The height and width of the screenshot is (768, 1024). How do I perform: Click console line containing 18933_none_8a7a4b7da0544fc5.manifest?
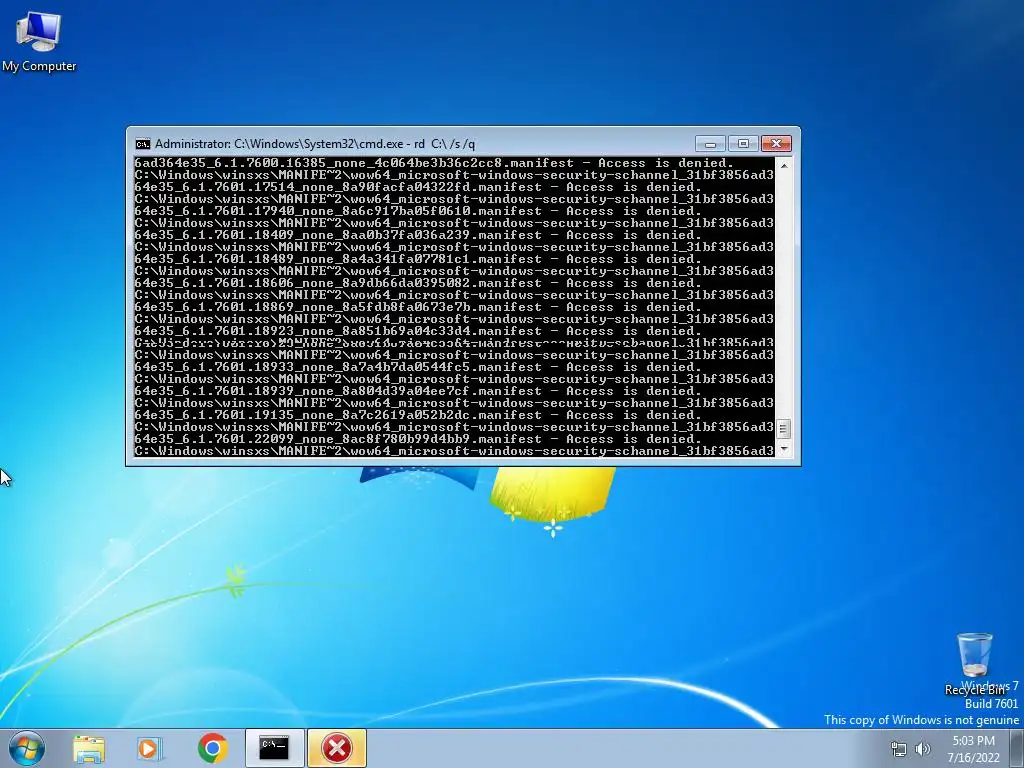point(418,368)
